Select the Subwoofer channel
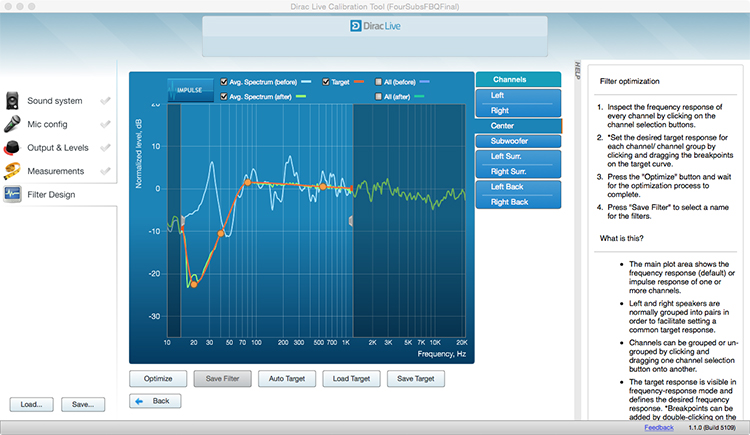The image size is (750, 435). pos(518,141)
